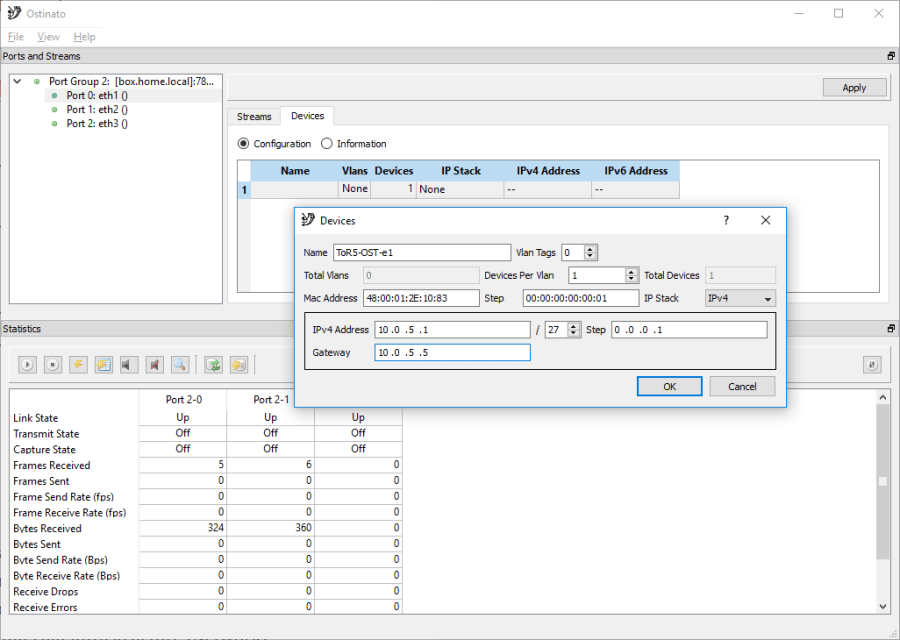Select the Information radio button

[327, 143]
